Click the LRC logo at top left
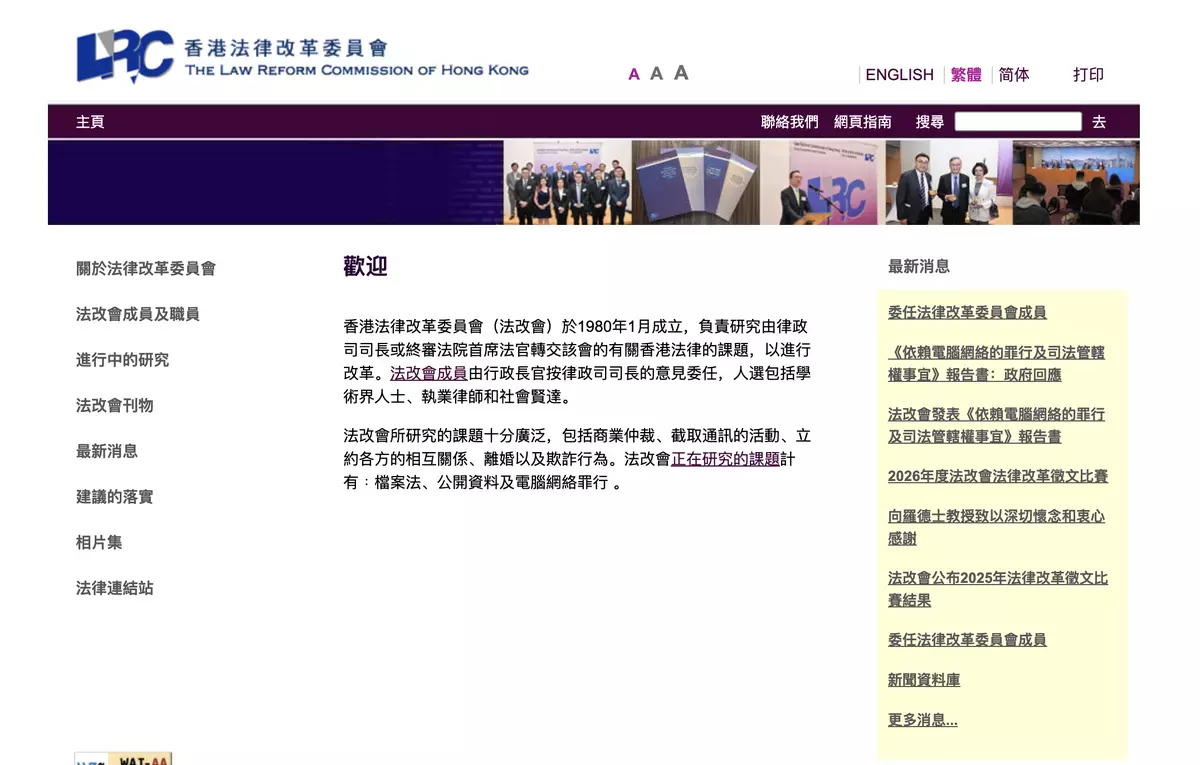The width and height of the screenshot is (1200, 765). coord(126,56)
